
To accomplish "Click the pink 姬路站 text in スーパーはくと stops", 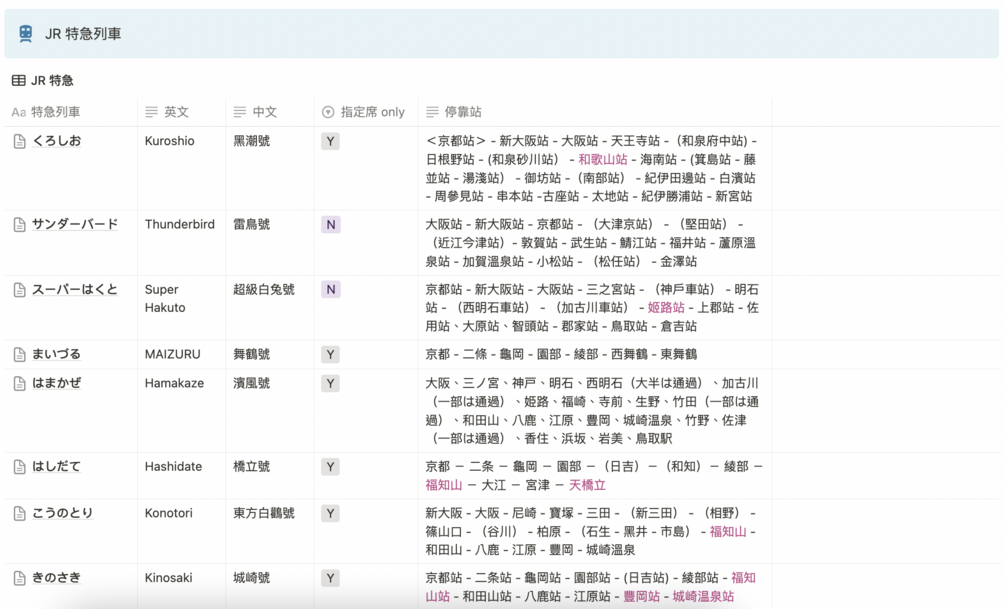I will (666, 308).
